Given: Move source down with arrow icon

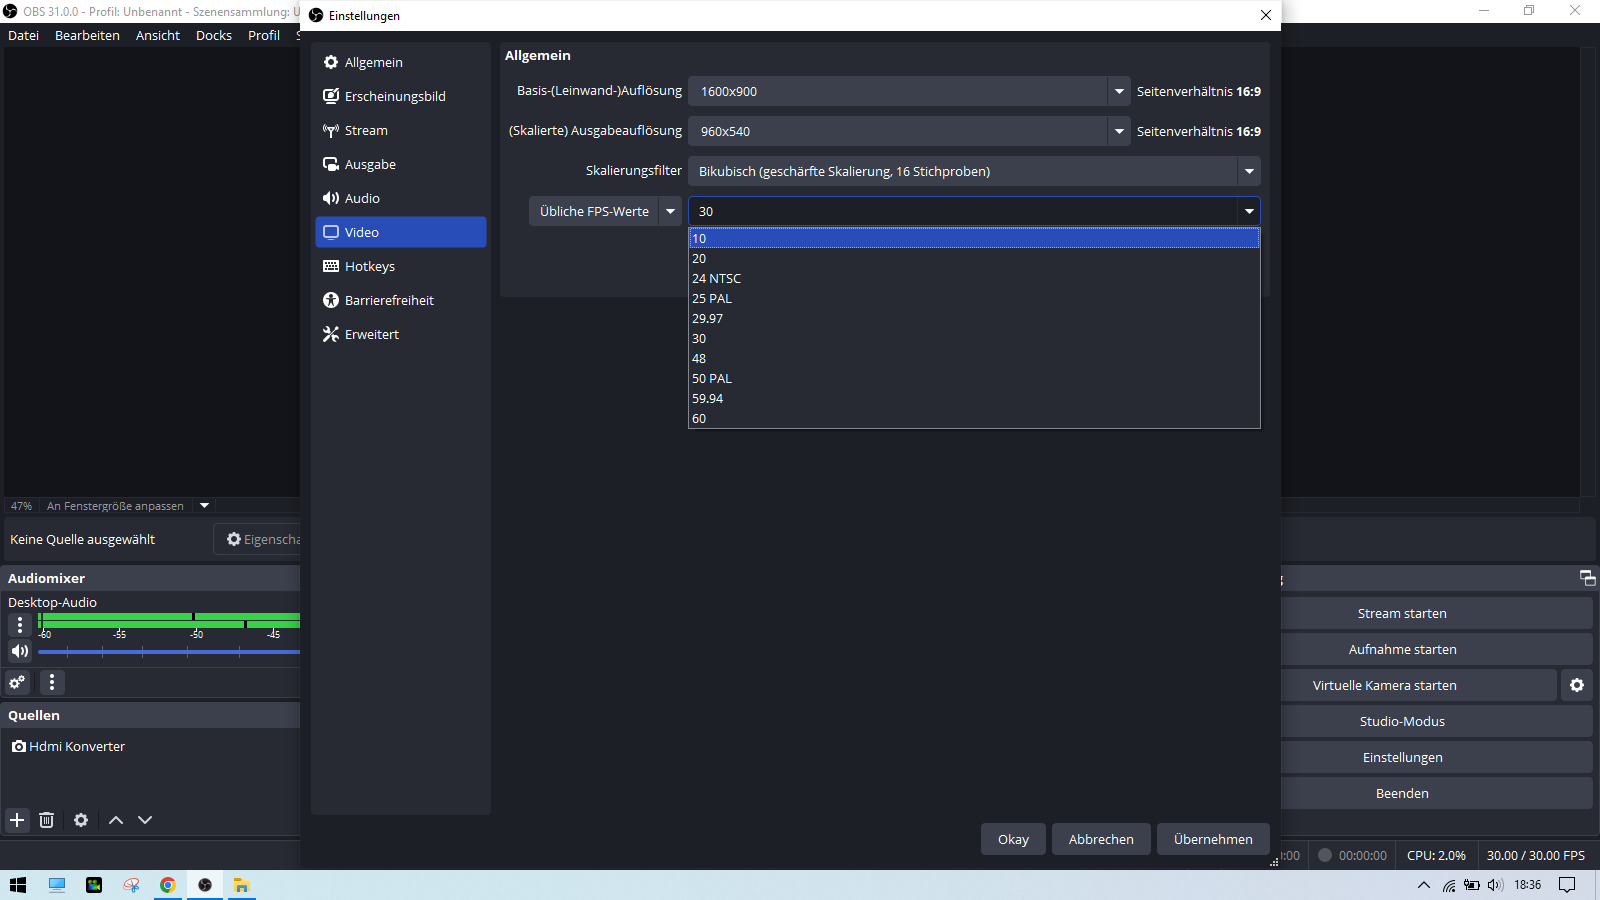Looking at the screenshot, I should (x=145, y=820).
